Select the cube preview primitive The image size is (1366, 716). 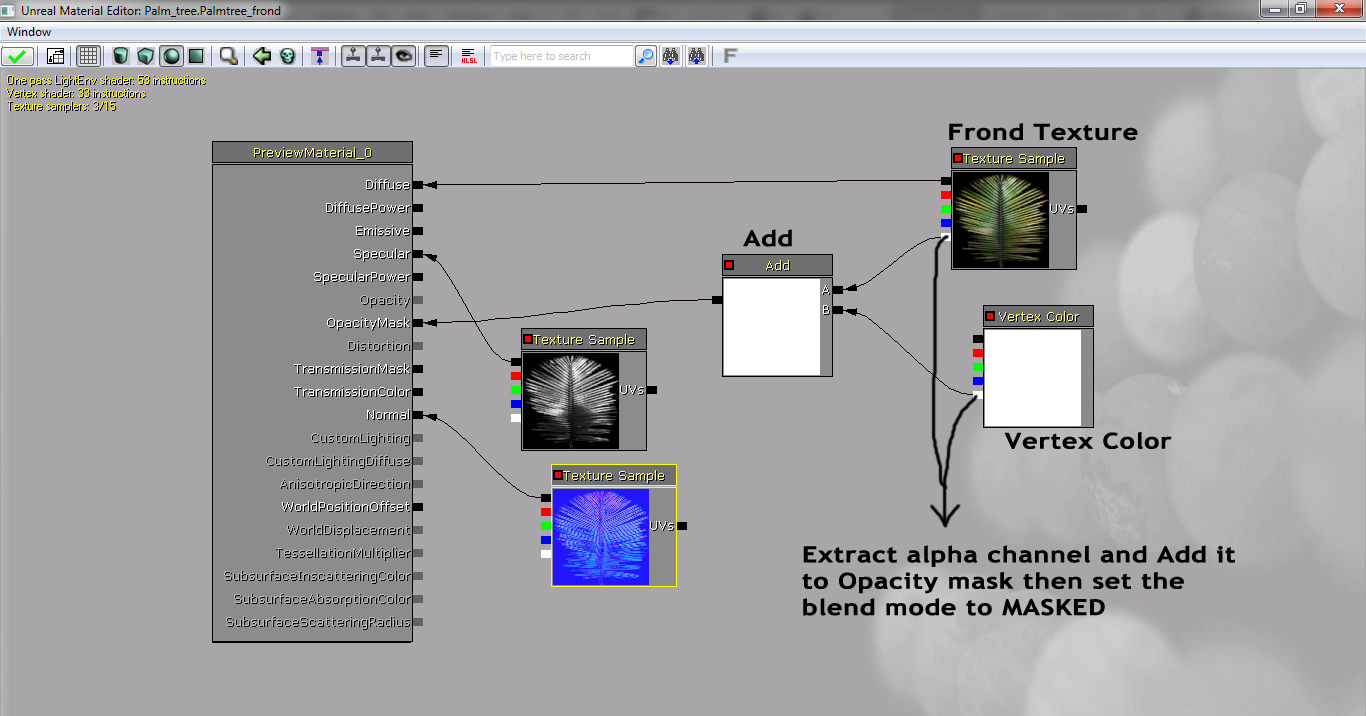point(146,56)
